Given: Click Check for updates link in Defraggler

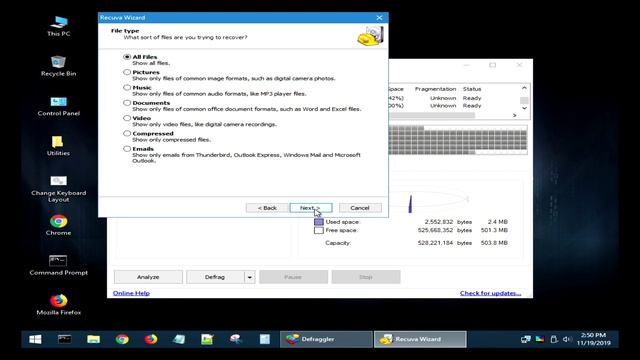Looking at the screenshot, I should click(490, 293).
